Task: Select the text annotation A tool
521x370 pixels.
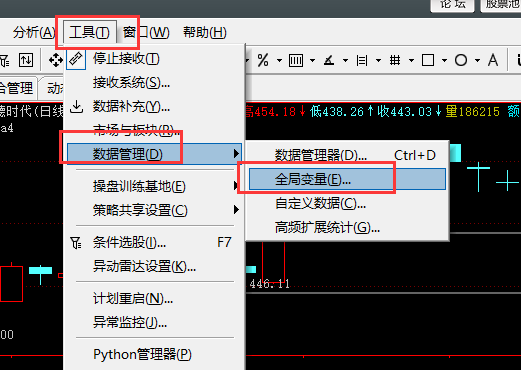Action: [x=493, y=60]
